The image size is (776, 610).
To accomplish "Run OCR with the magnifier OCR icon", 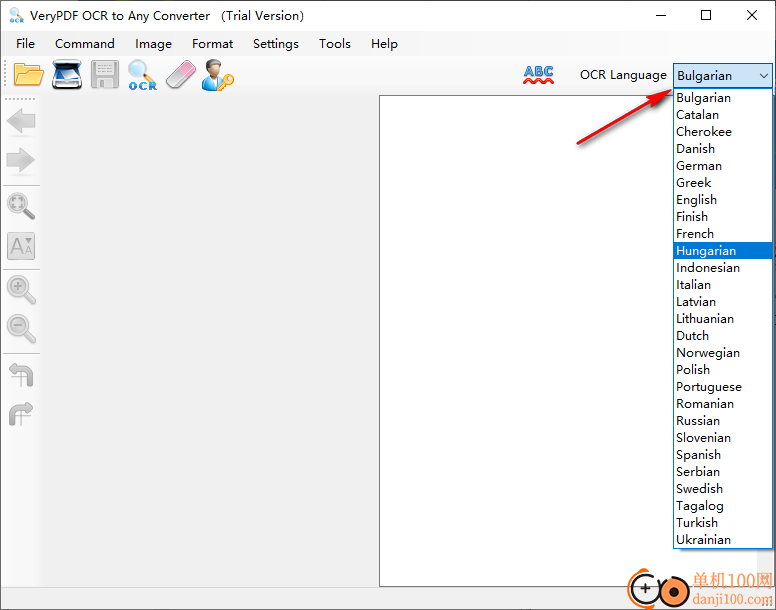I will coord(143,75).
